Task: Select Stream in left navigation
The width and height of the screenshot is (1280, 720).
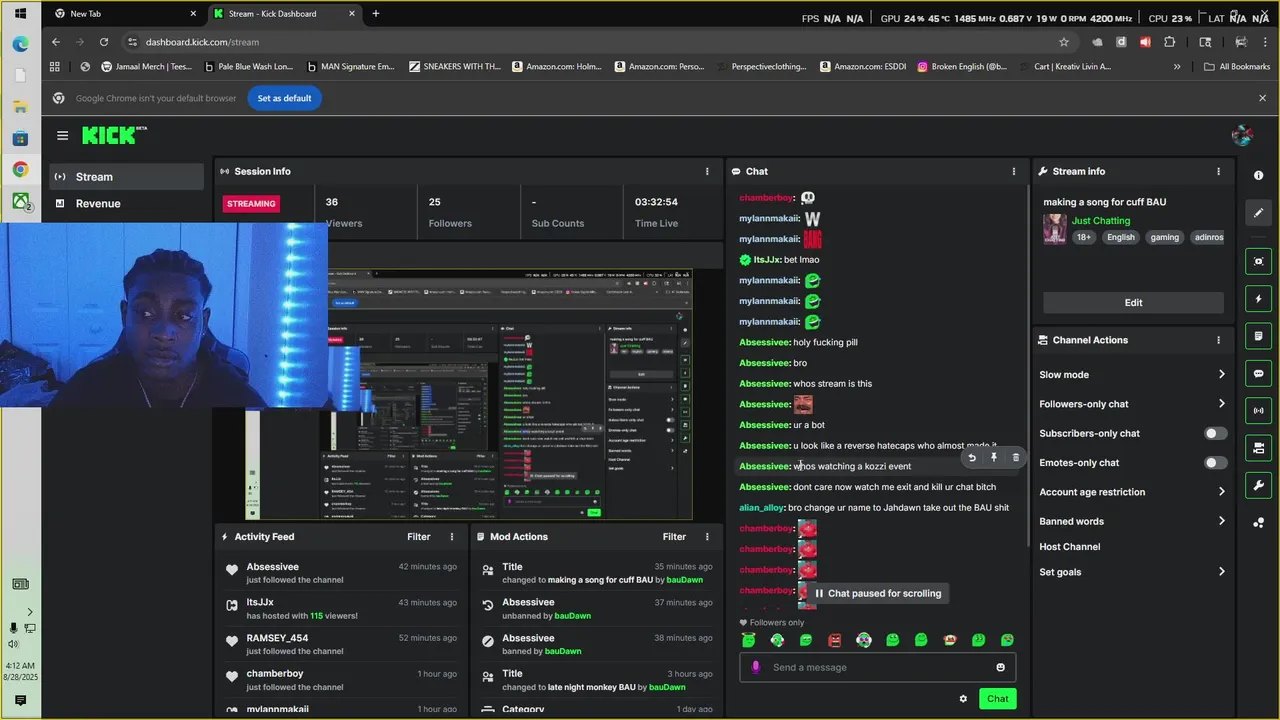Action: [x=128, y=177]
